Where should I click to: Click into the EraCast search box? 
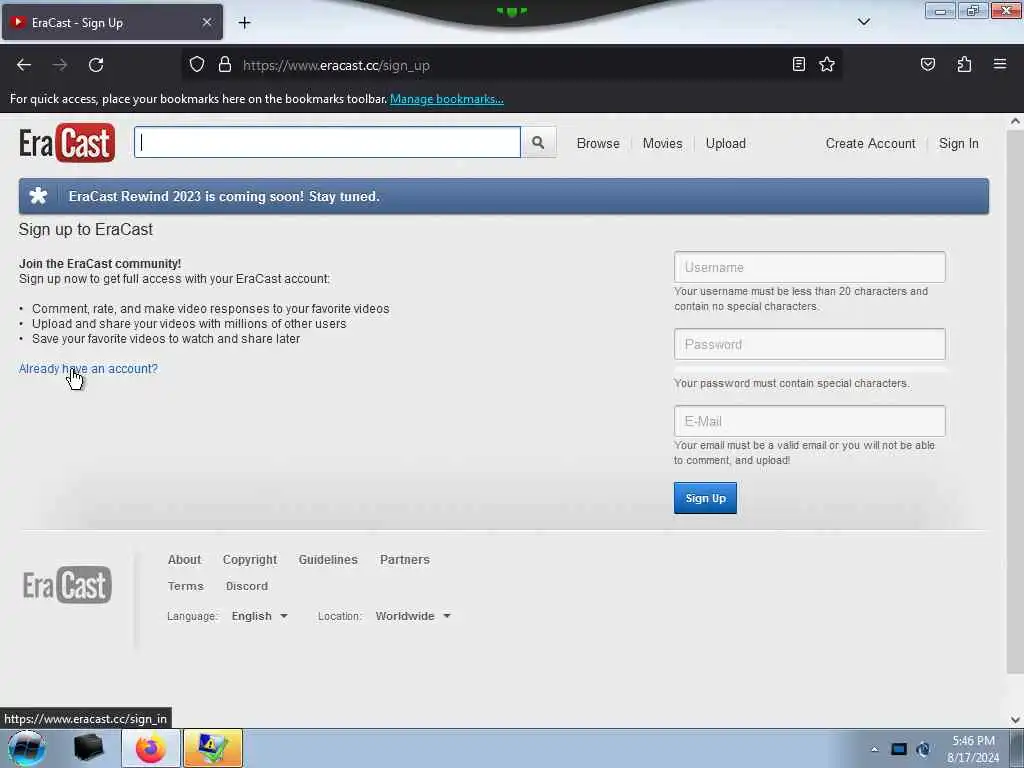tap(327, 142)
